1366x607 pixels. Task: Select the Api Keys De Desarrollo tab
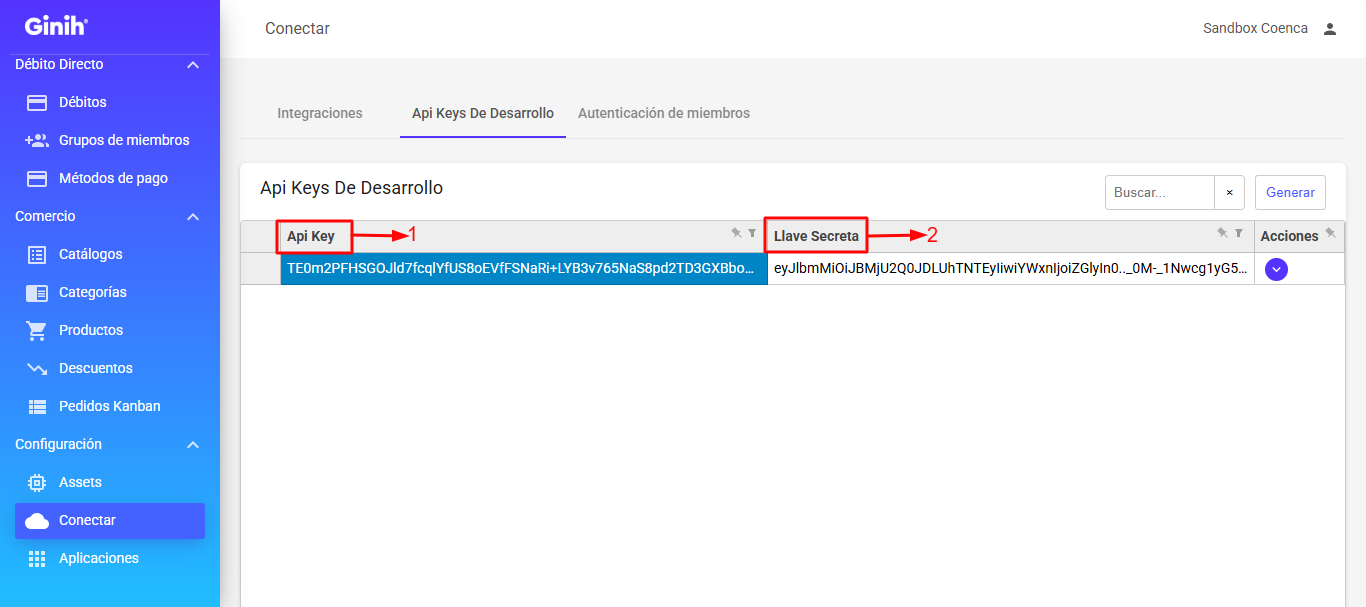(483, 113)
